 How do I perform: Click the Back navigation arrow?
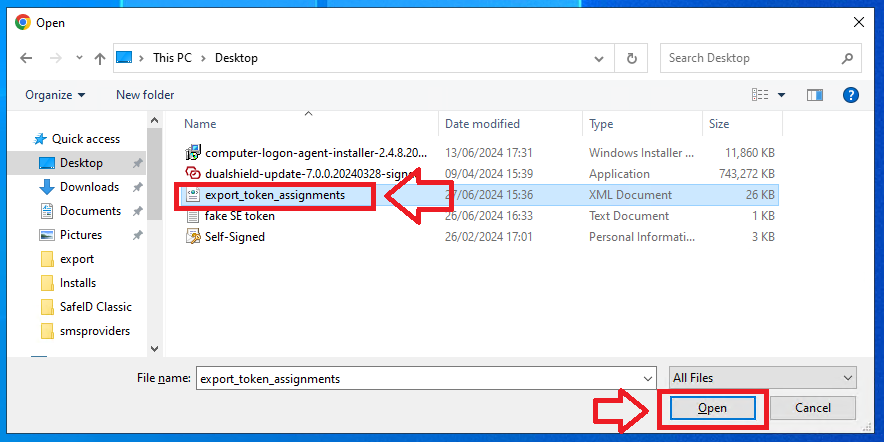point(26,58)
